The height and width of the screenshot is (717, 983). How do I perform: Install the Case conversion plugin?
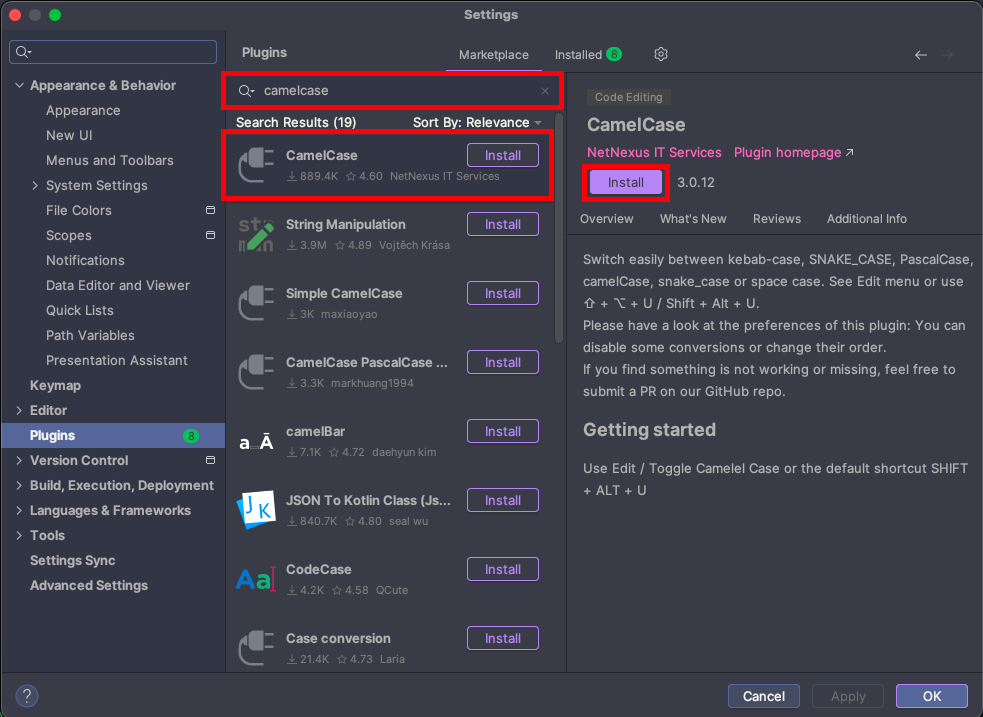(503, 638)
